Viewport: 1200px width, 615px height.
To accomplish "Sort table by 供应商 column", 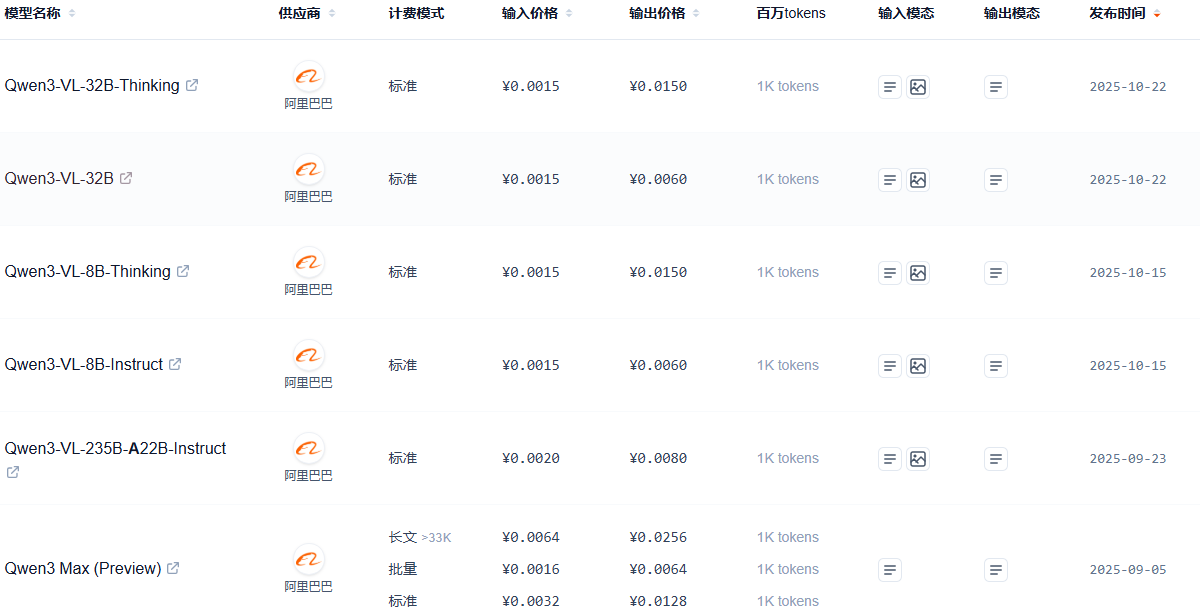I will (x=332, y=14).
